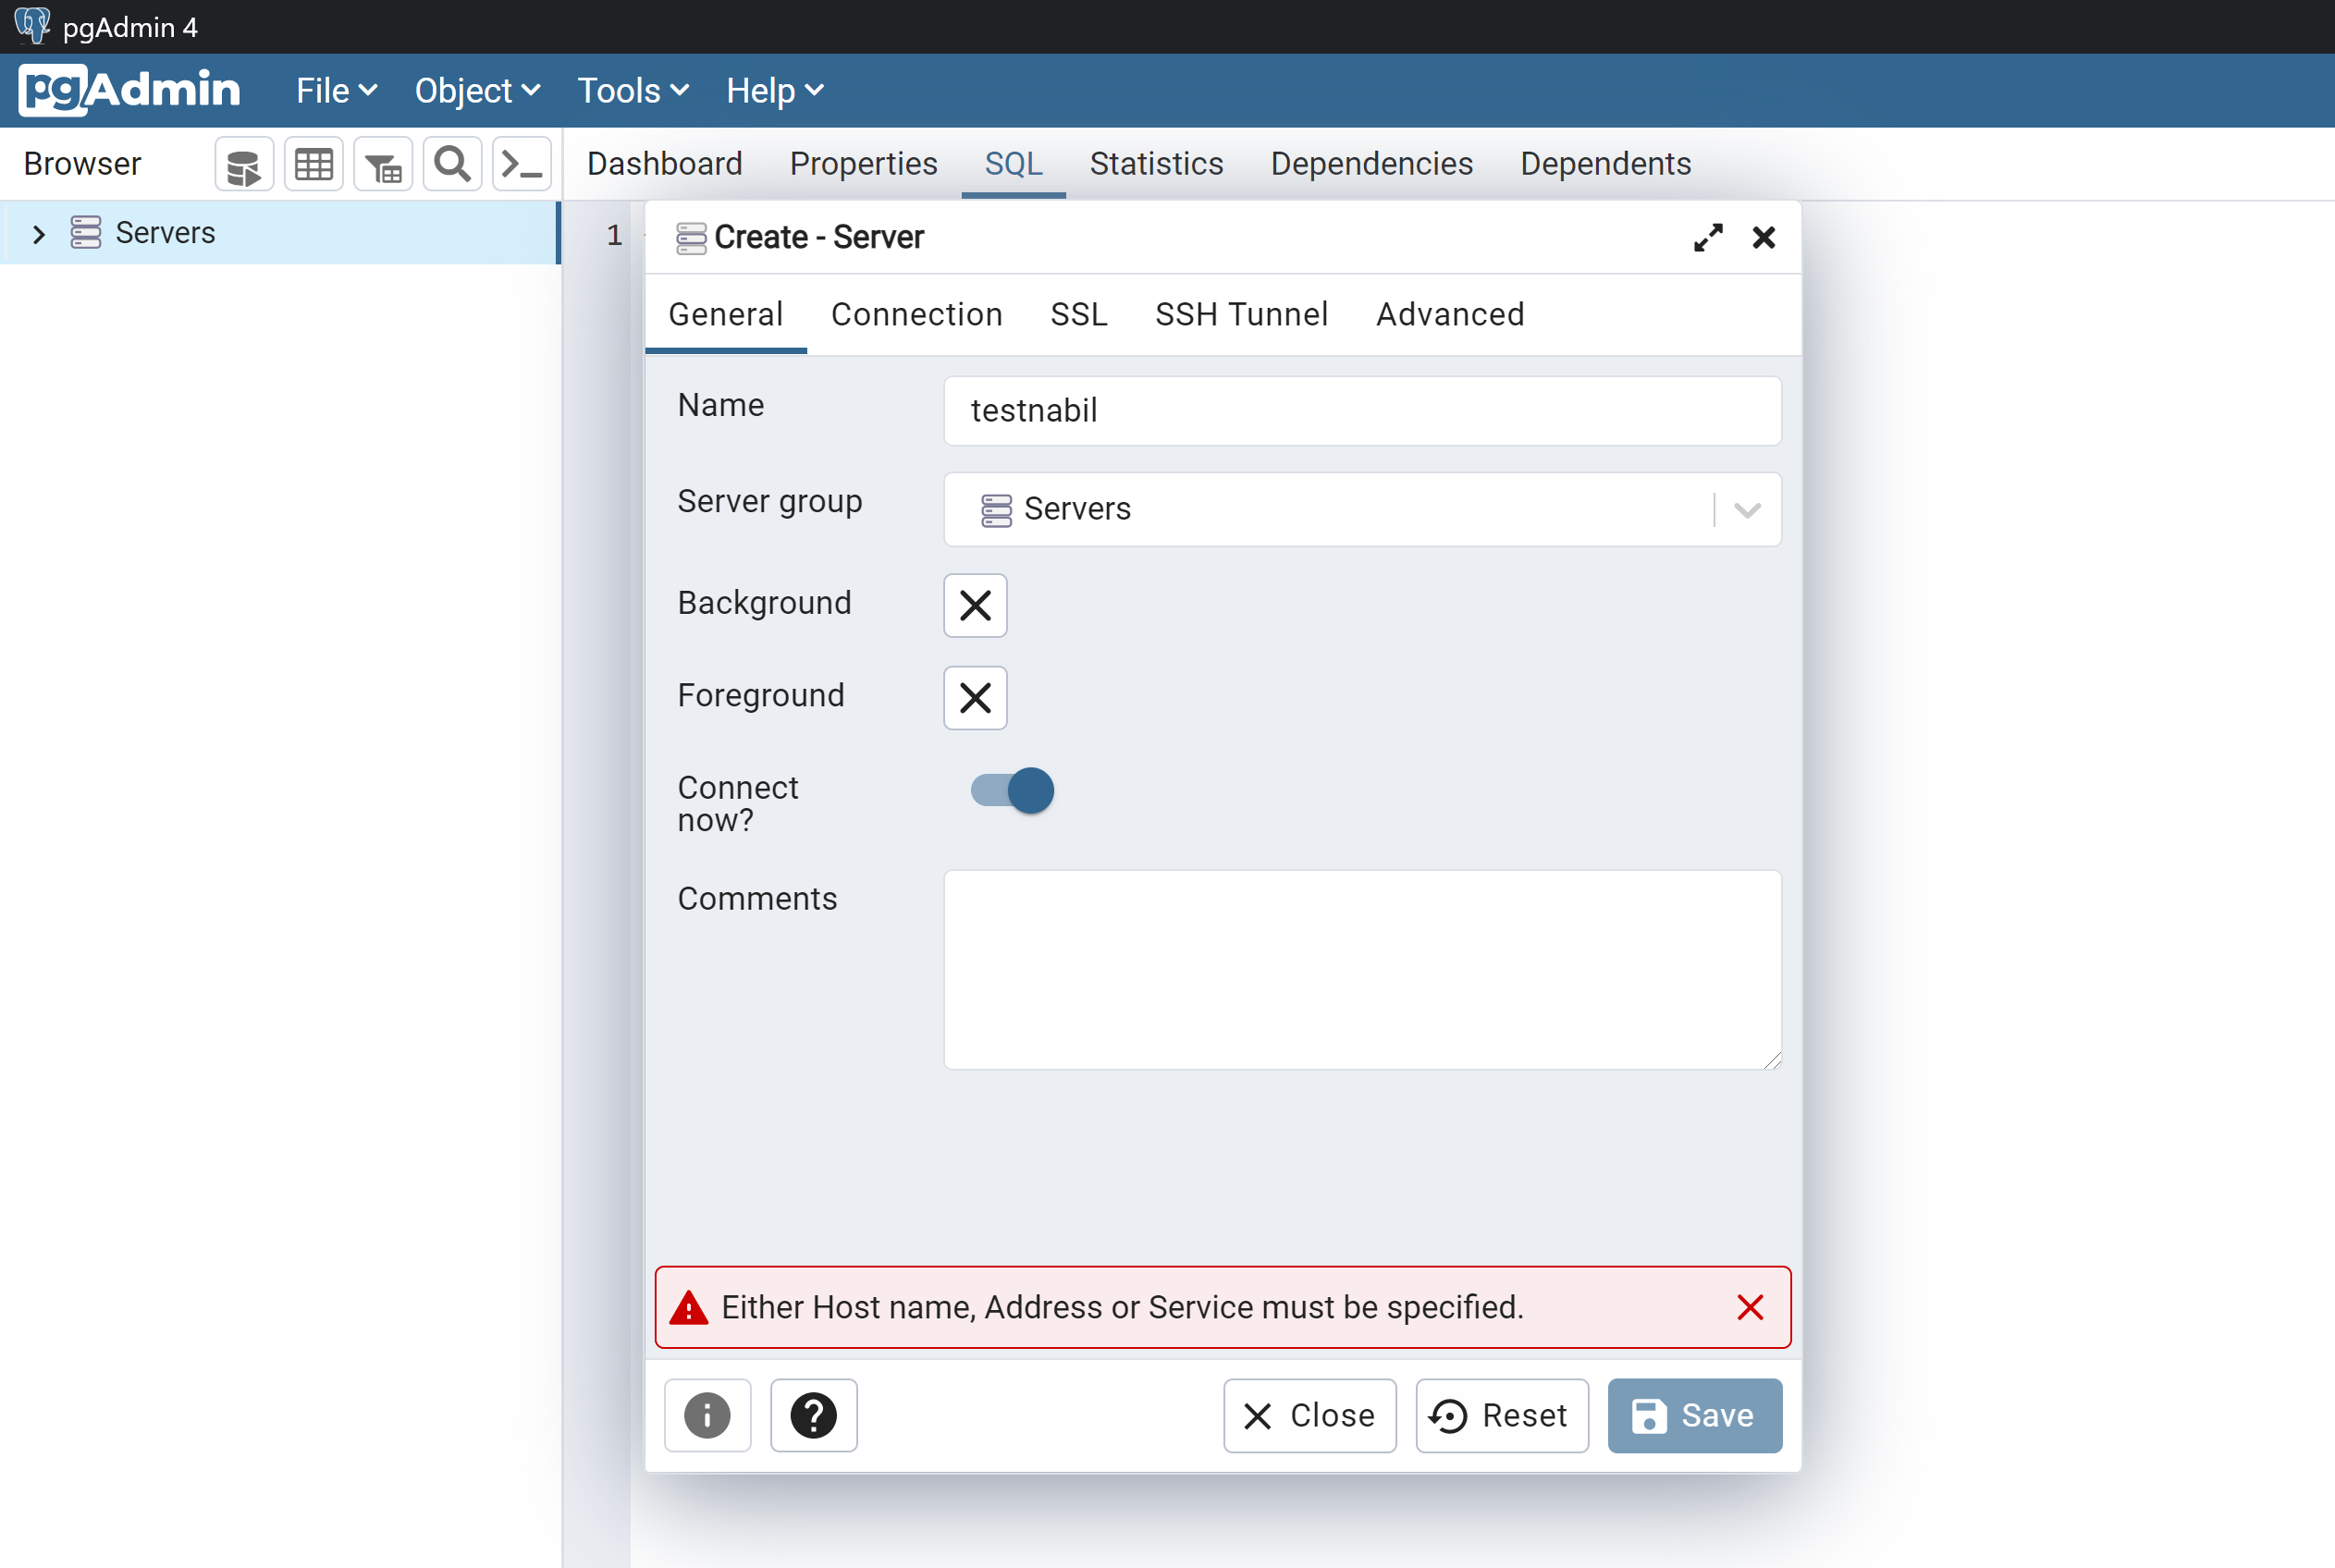Open the Object menu
Viewport: 2335px width, 1568px height.
coord(478,91)
